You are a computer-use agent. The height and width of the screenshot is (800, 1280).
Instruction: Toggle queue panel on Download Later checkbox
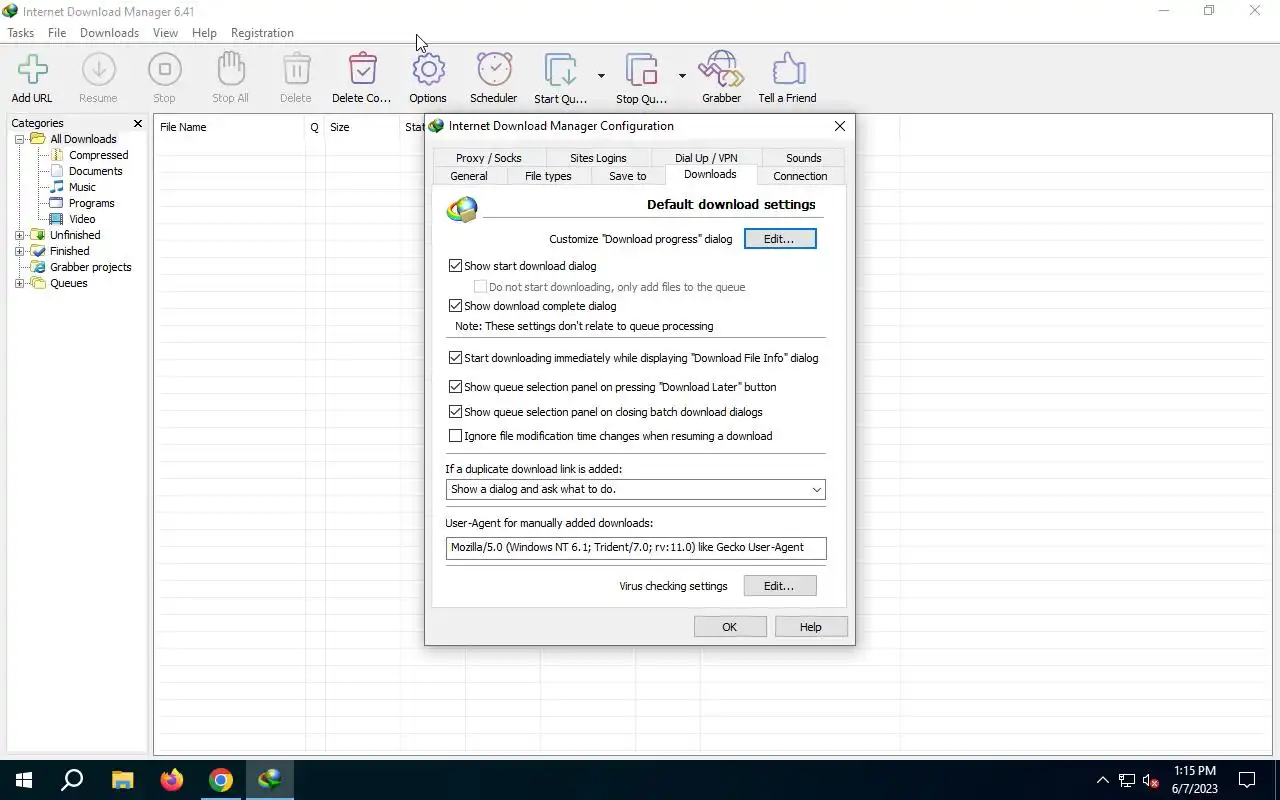455,387
